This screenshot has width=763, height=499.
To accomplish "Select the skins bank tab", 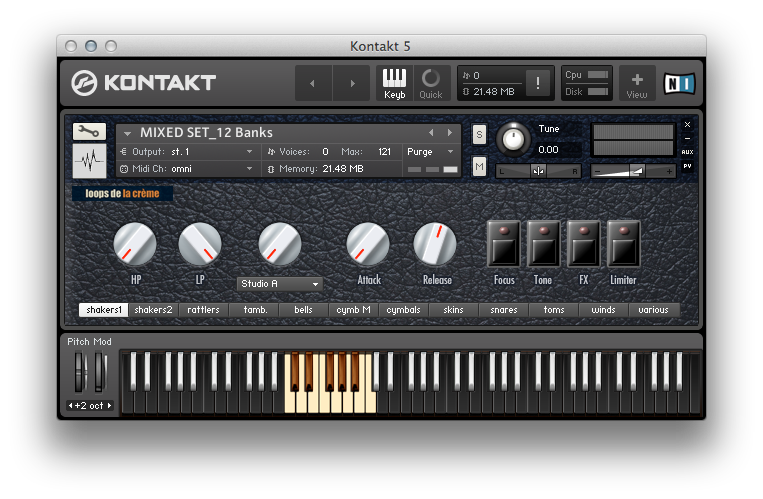I will [x=454, y=310].
